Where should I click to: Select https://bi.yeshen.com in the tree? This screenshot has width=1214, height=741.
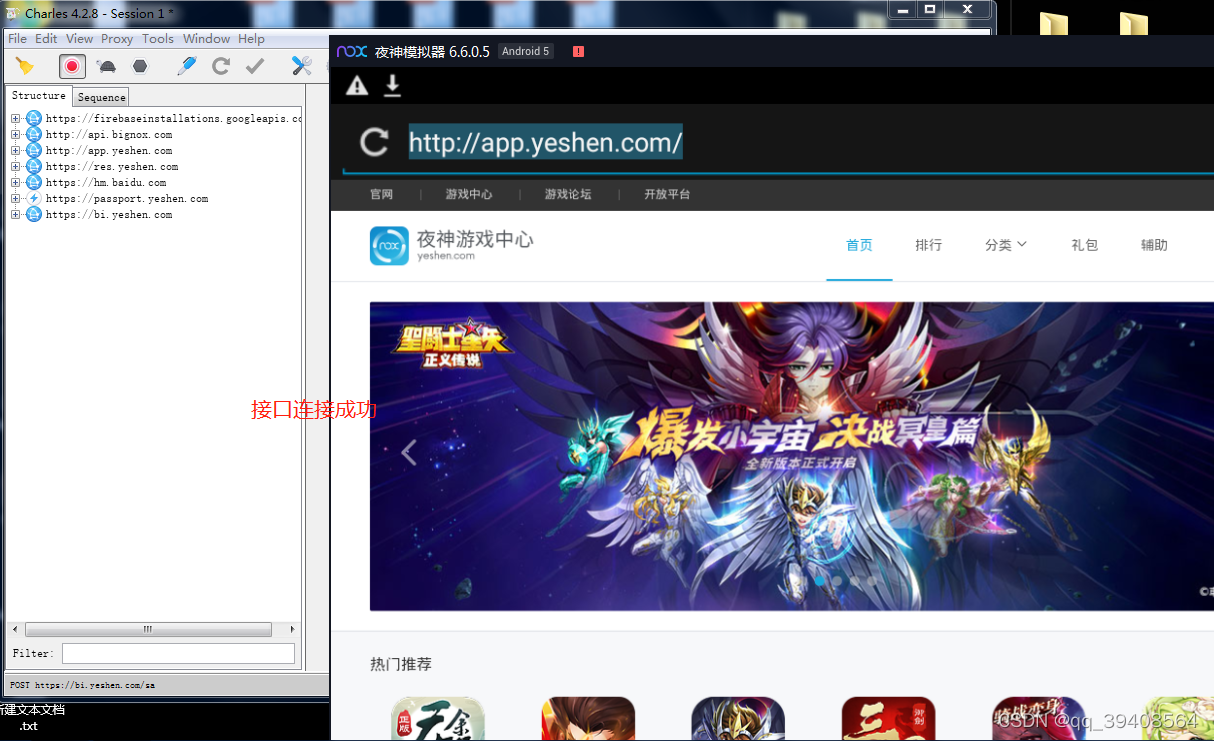click(109, 215)
